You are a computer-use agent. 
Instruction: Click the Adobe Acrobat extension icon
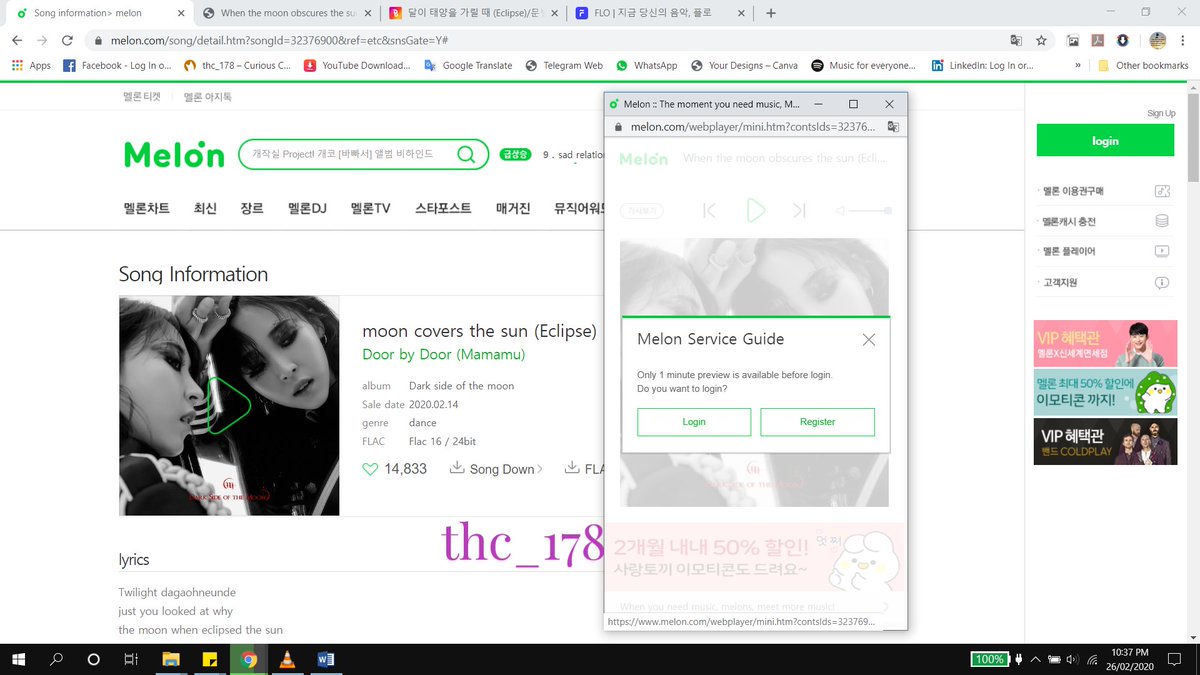pos(1097,41)
